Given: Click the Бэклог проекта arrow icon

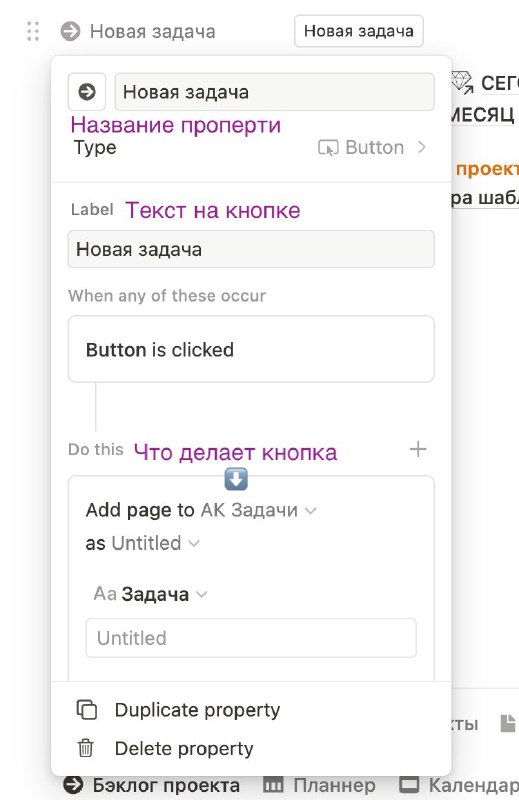Looking at the screenshot, I should [x=73, y=785].
